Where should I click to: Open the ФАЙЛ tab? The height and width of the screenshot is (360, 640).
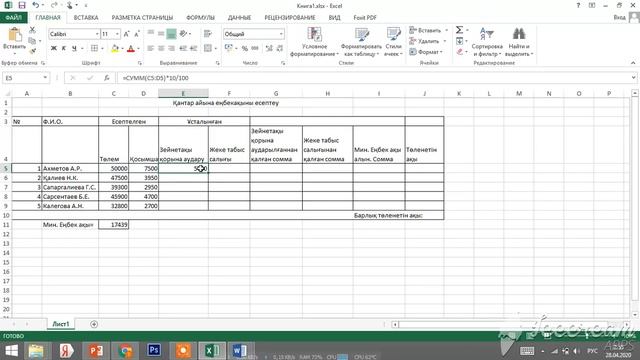[13, 18]
